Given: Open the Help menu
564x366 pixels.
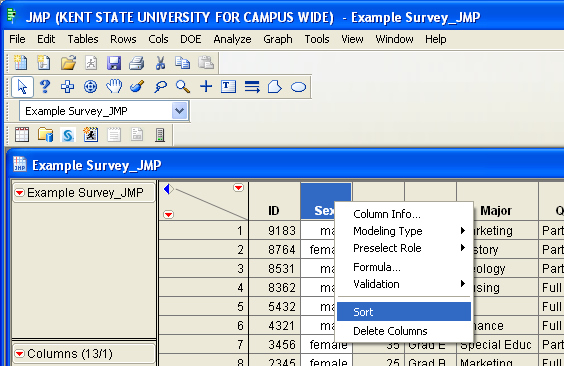Looking at the screenshot, I should click(436, 39).
